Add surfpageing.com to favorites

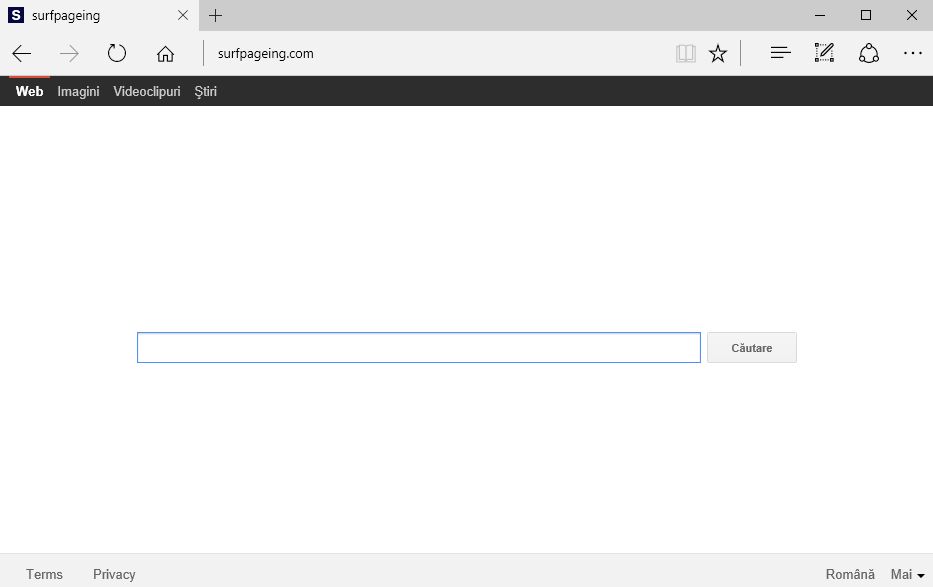tap(717, 52)
